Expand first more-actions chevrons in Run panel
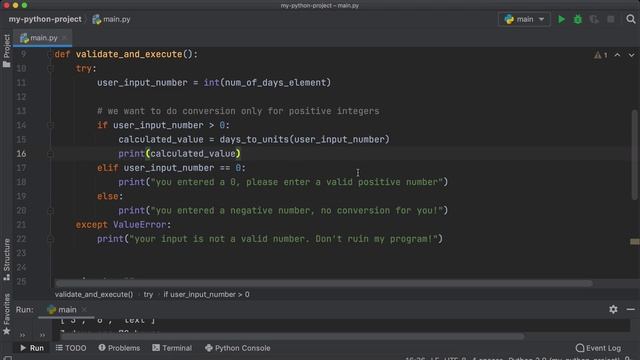 22,335
